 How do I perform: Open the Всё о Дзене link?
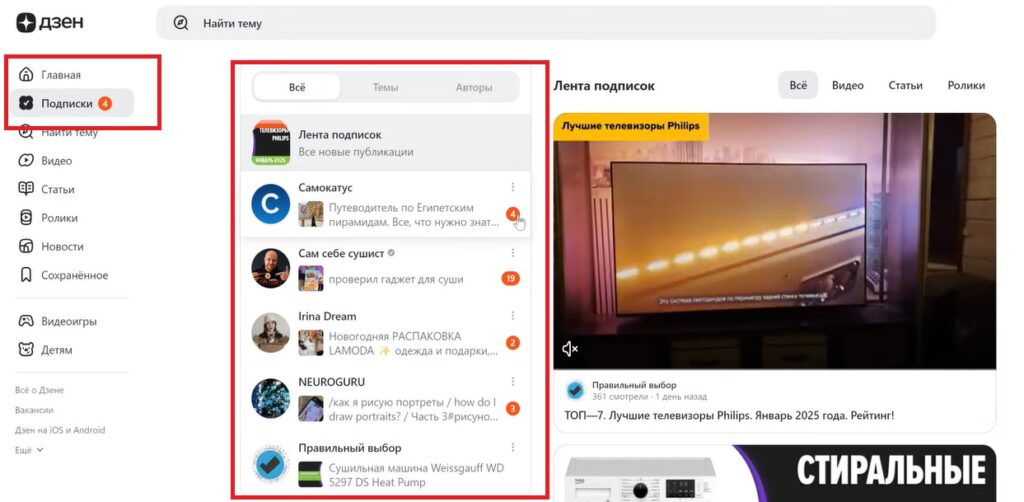click(39, 390)
